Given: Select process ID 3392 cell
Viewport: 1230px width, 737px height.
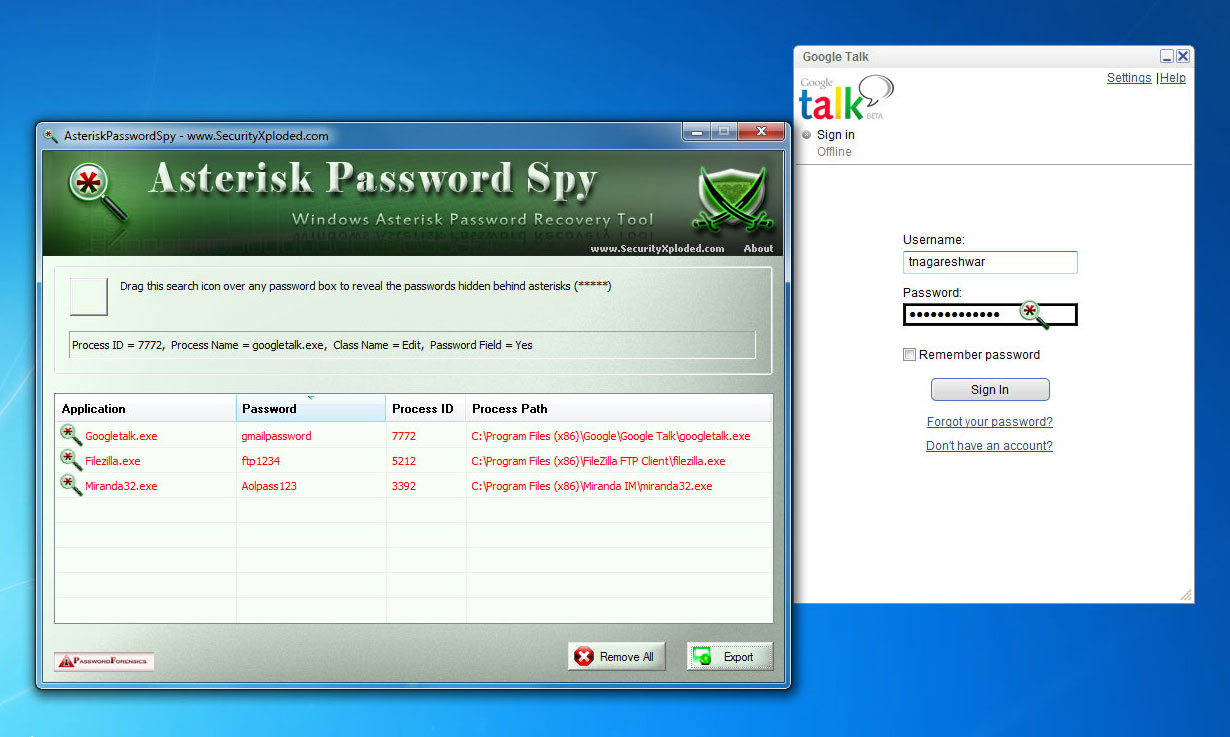Looking at the screenshot, I should pyautogui.click(x=404, y=486).
